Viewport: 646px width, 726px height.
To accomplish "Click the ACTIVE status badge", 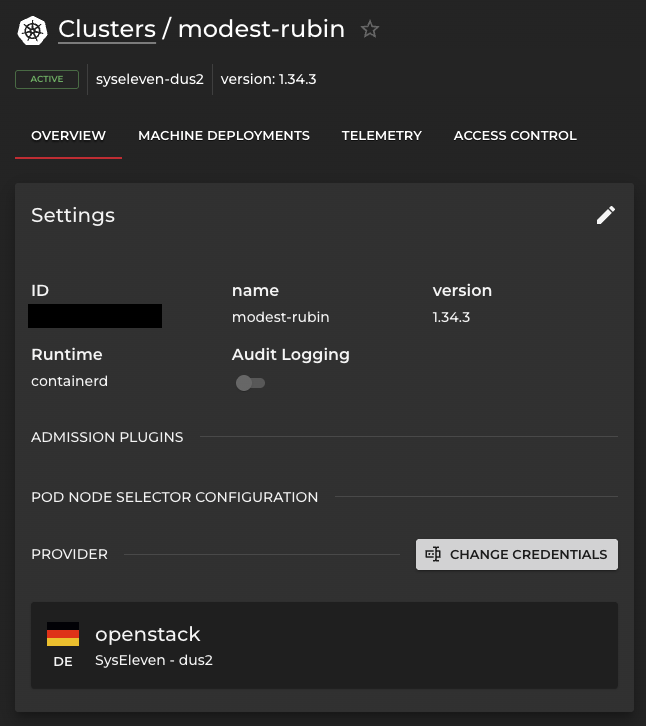I will pos(47,79).
